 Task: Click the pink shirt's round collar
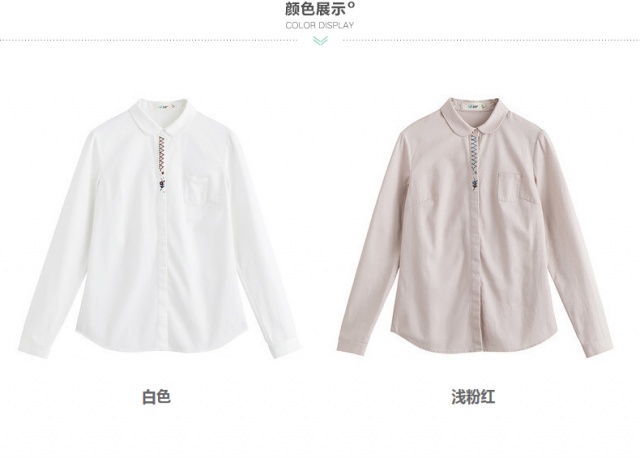pos(473,115)
